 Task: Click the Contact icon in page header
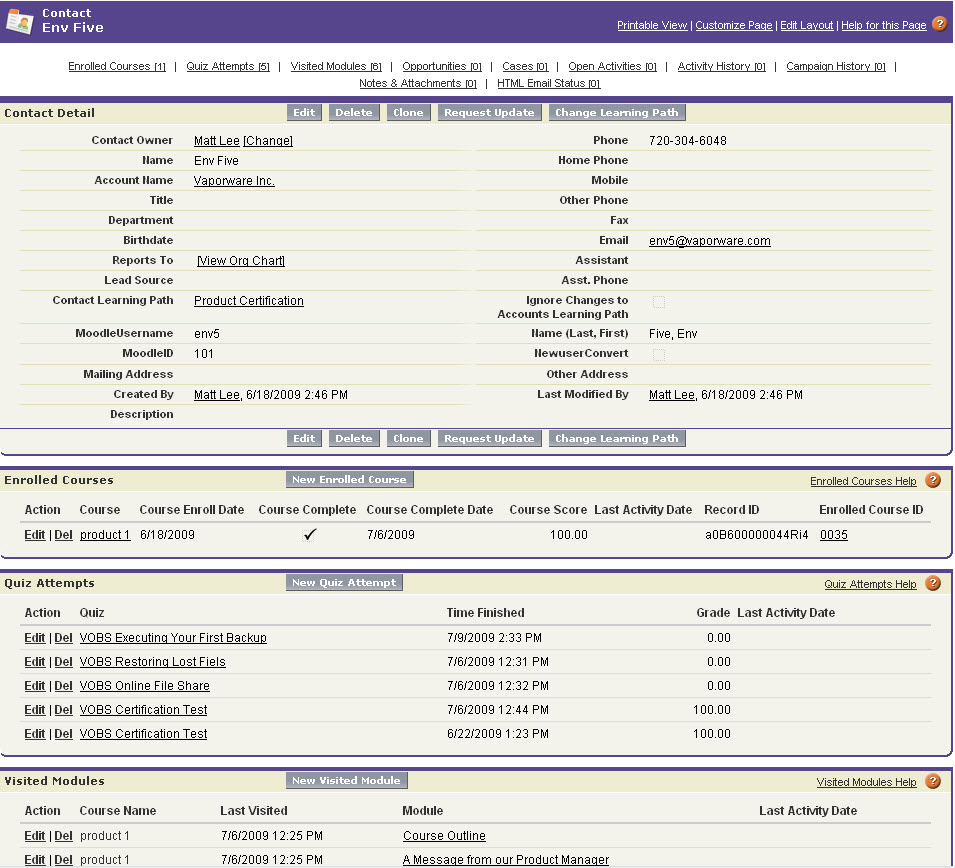20,21
